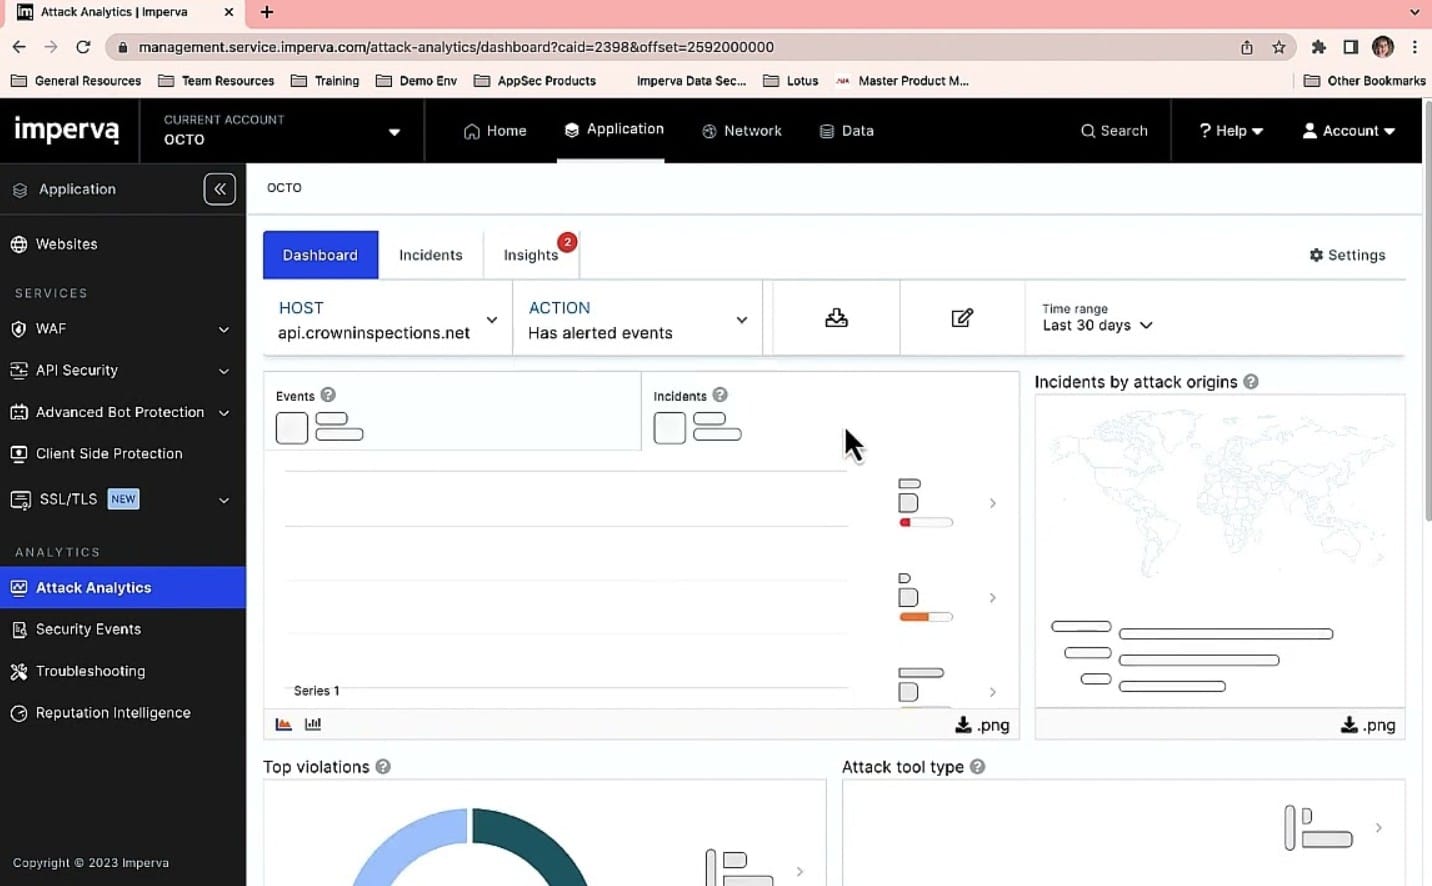This screenshot has height=886, width=1432.
Task: Show help for Incidents by attack origins
Action: click(x=1251, y=382)
